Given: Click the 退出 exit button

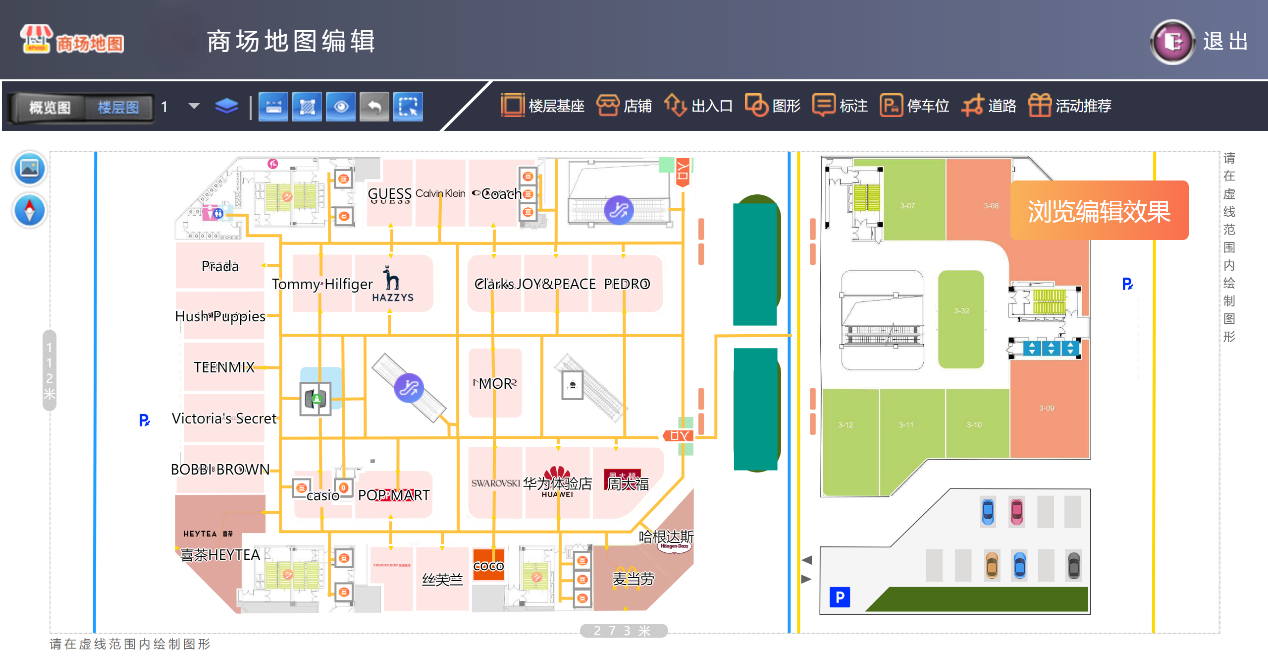Looking at the screenshot, I should (1200, 42).
